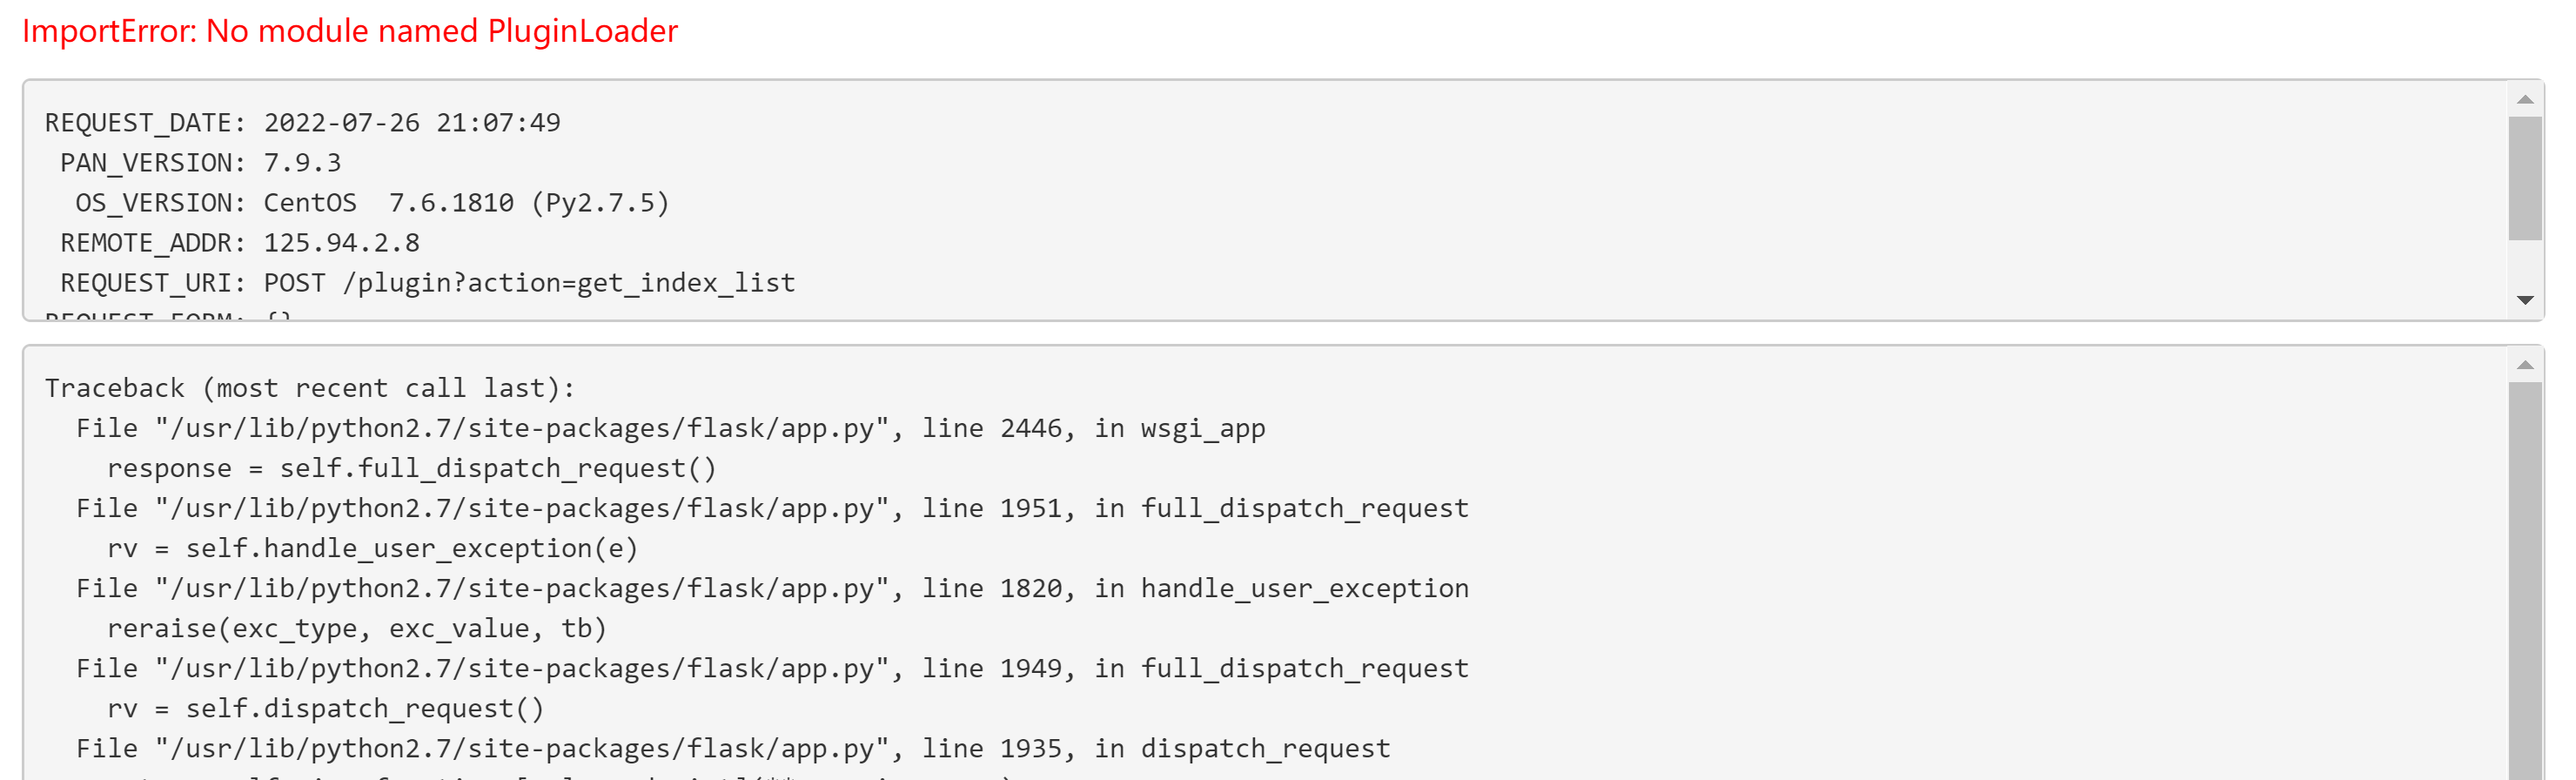Click the traceback box scroll-up arrow

tap(2524, 365)
